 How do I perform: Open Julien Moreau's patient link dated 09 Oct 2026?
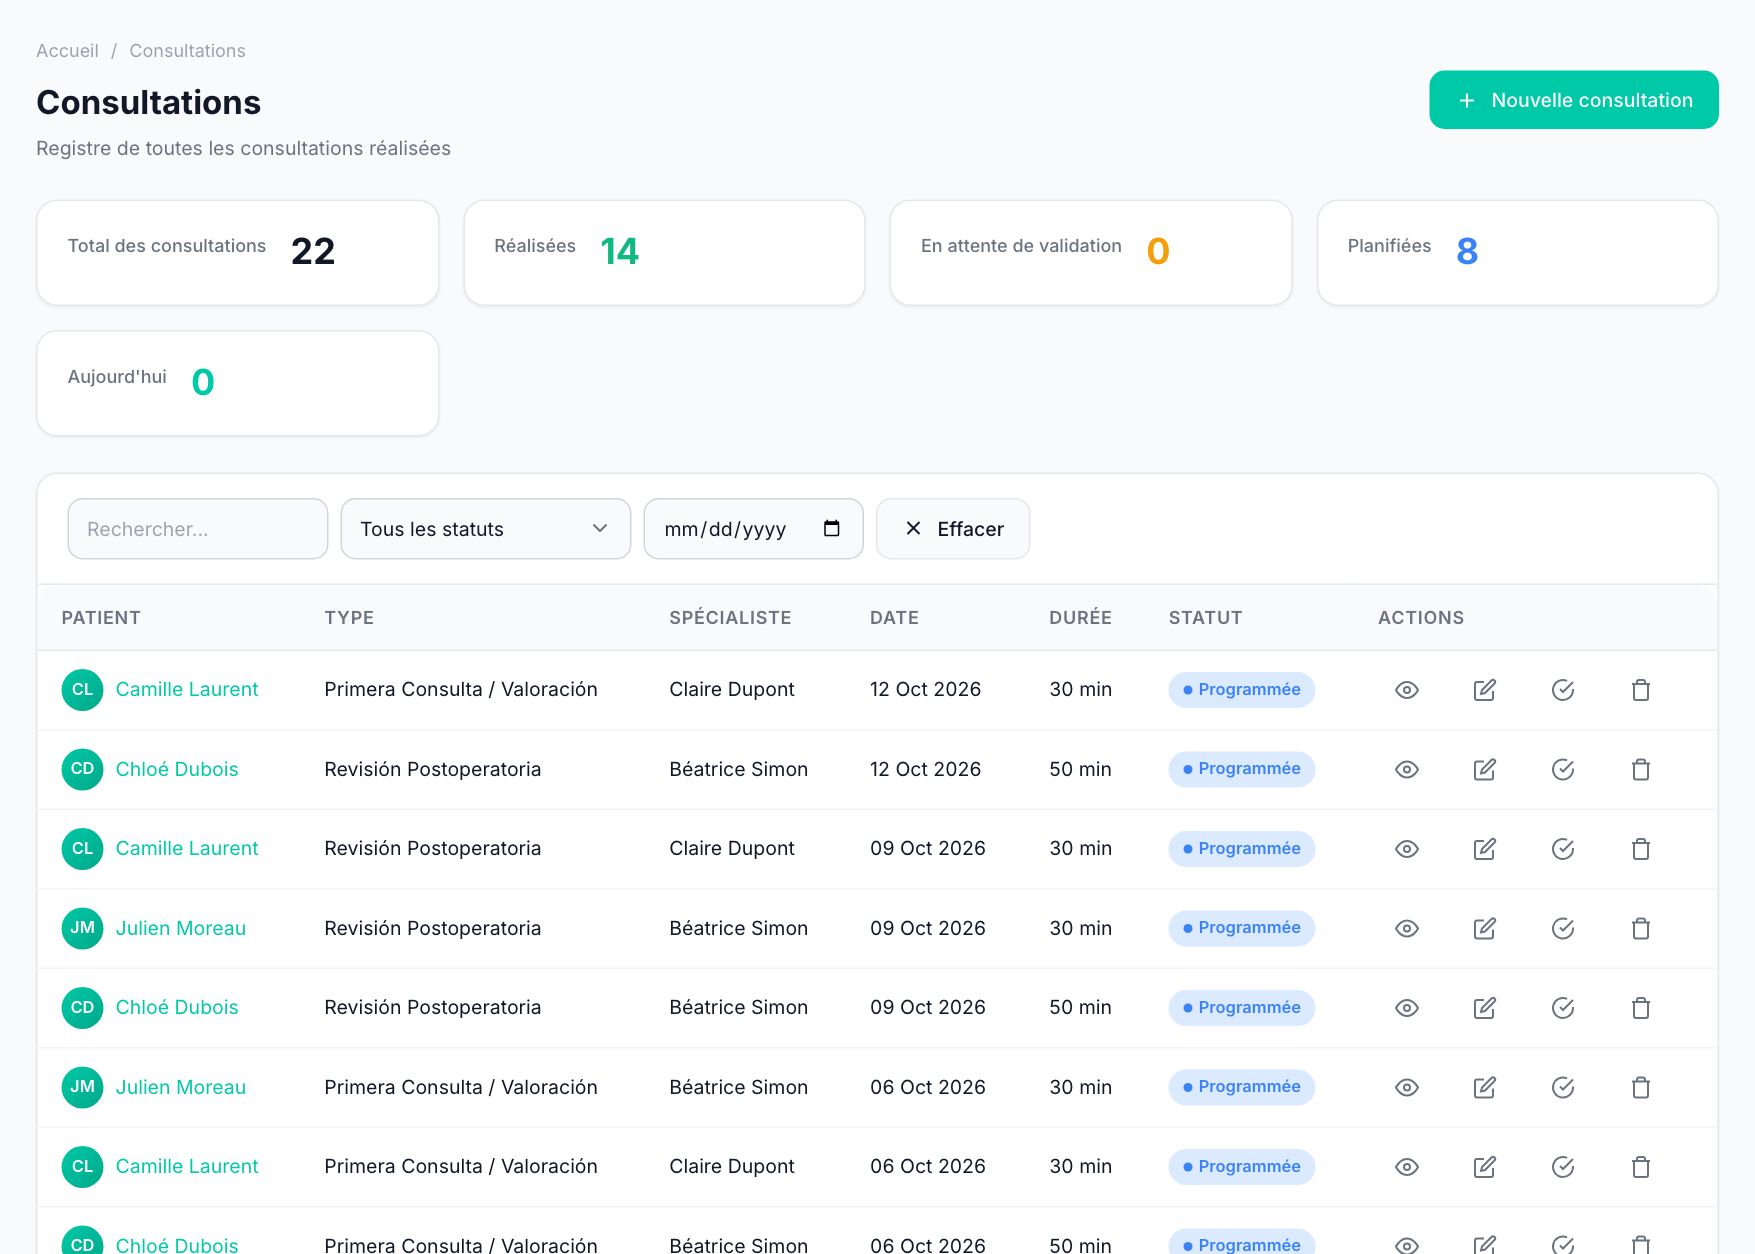[180, 928]
